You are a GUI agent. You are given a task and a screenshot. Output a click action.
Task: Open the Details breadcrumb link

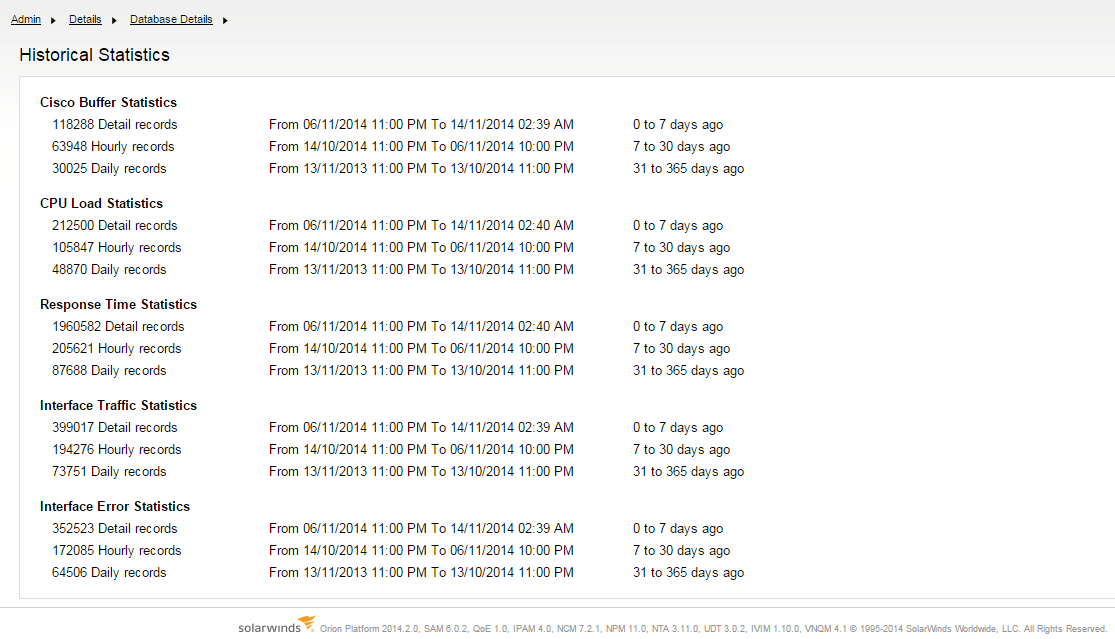point(85,18)
